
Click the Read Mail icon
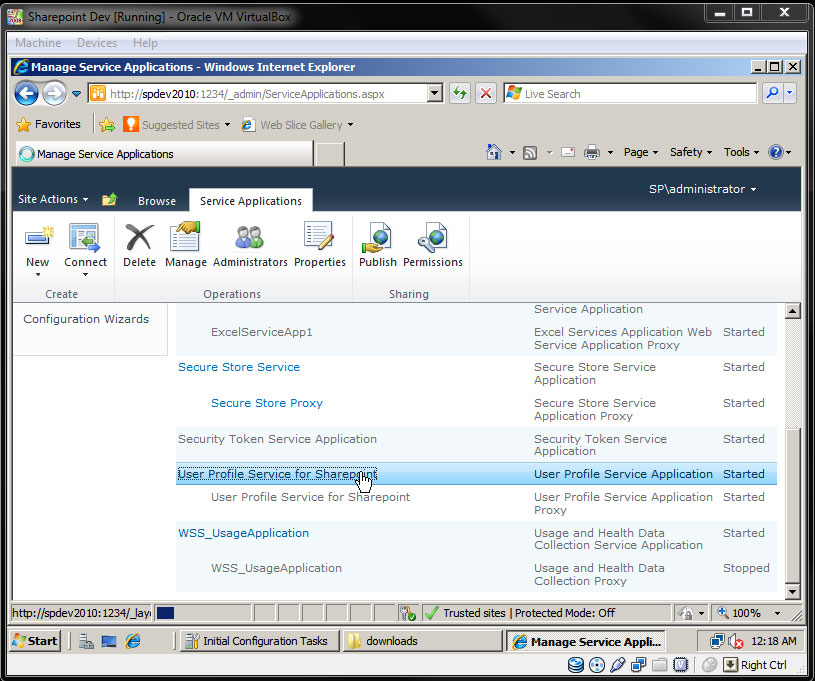(568, 152)
